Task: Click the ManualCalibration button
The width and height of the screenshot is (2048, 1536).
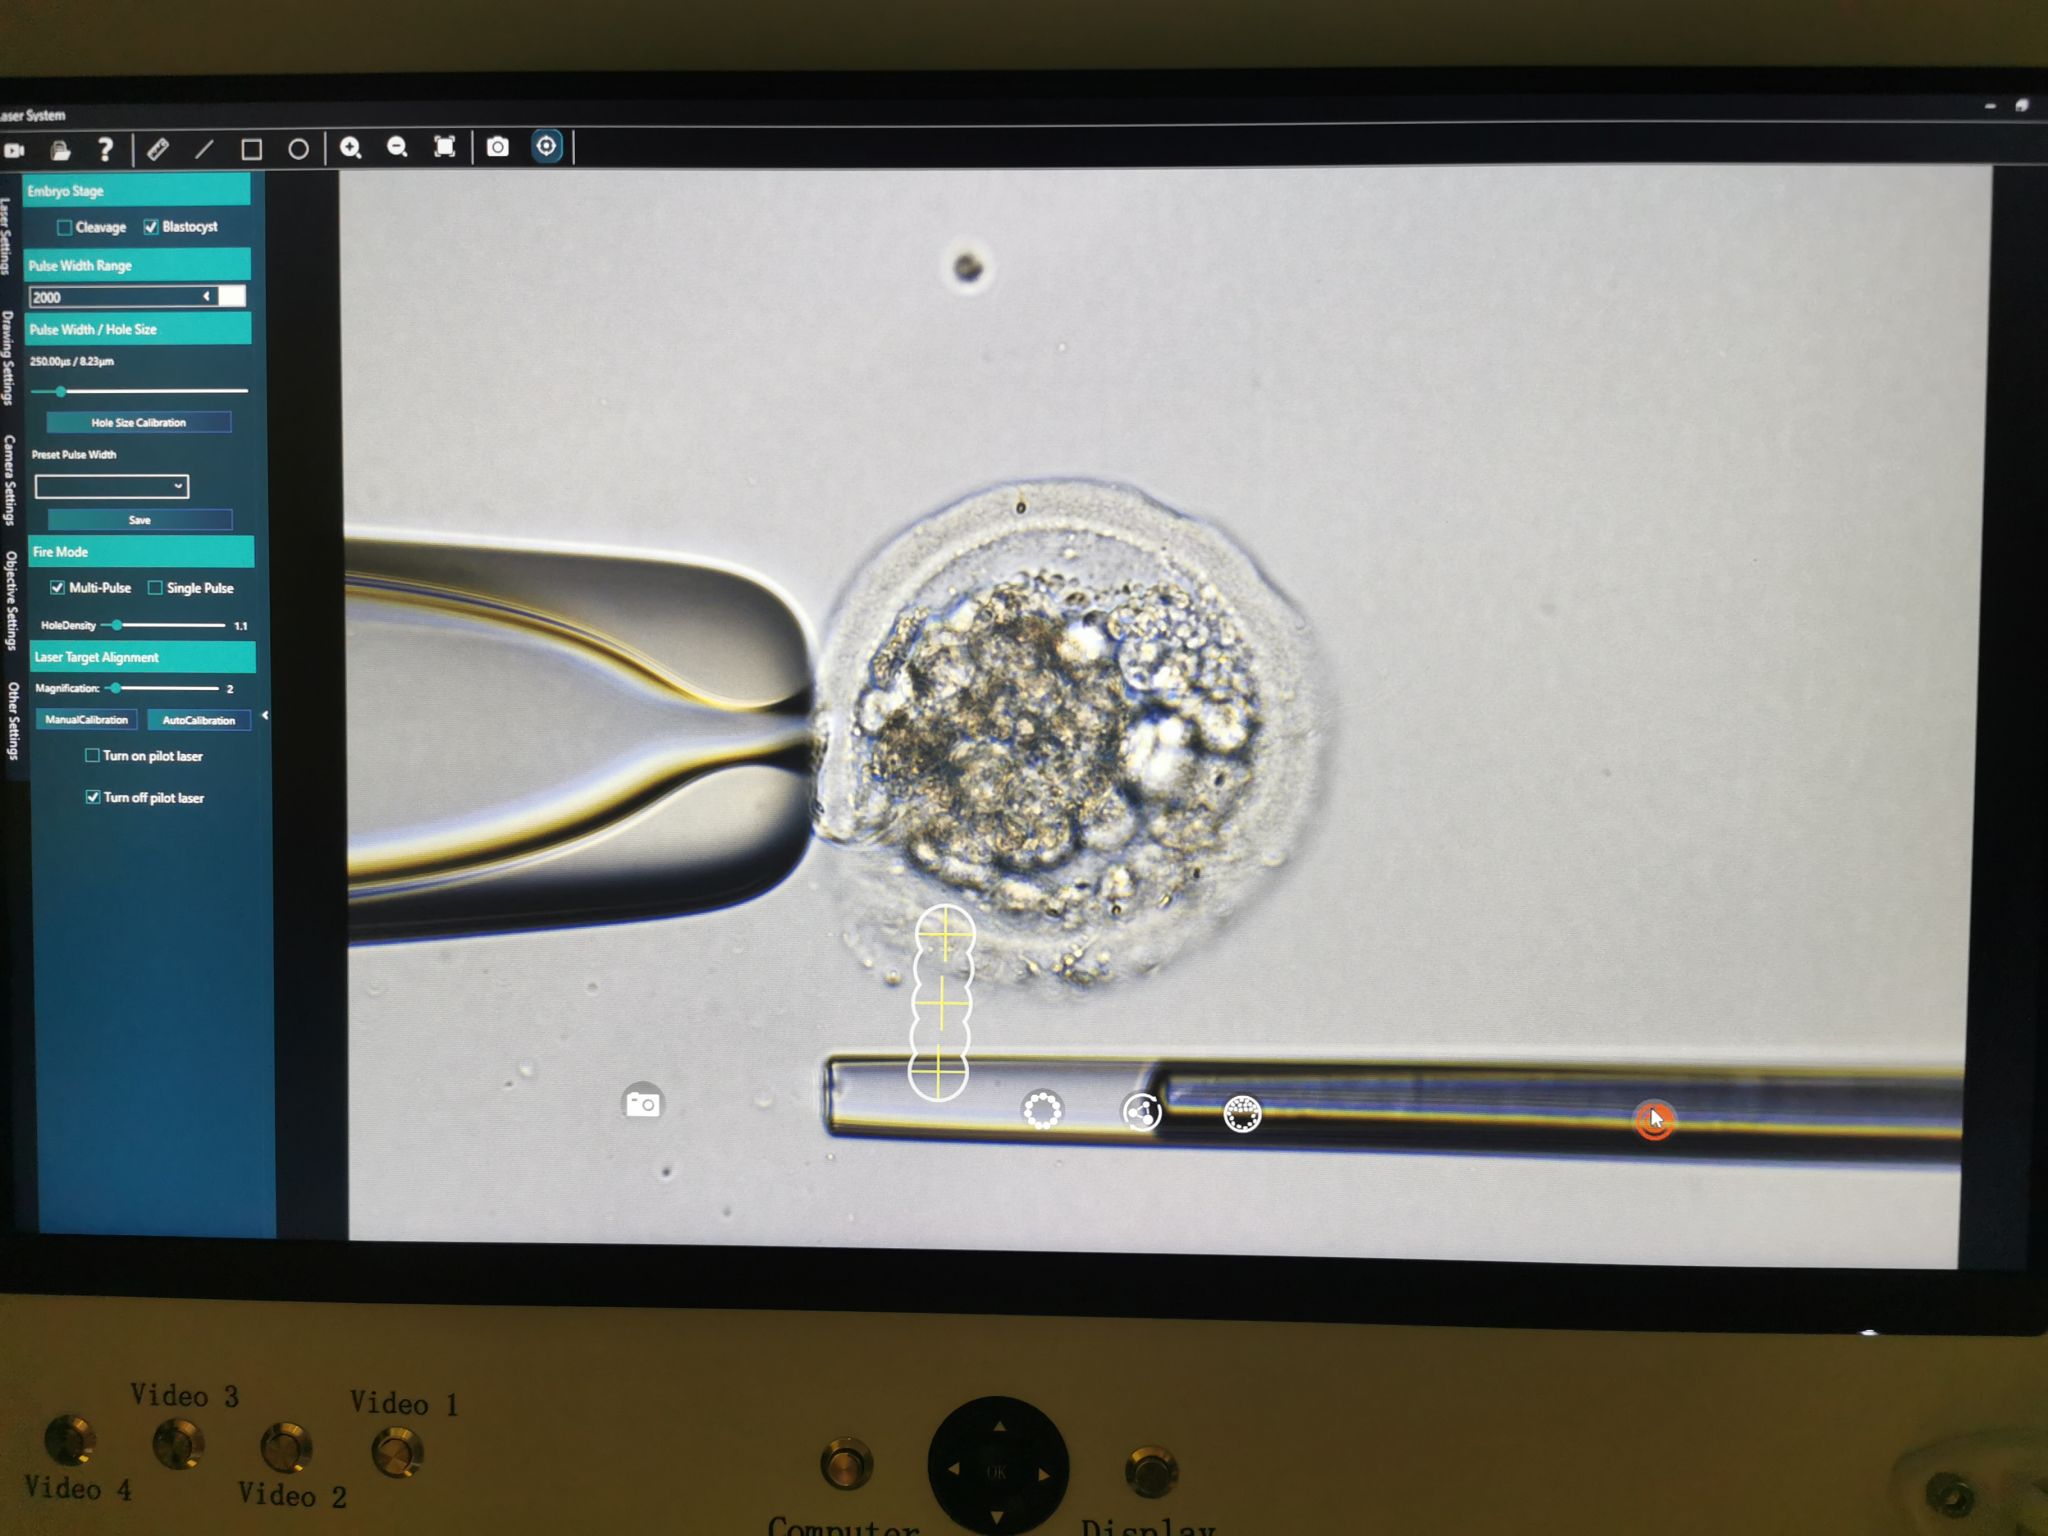Action: pyautogui.click(x=86, y=719)
